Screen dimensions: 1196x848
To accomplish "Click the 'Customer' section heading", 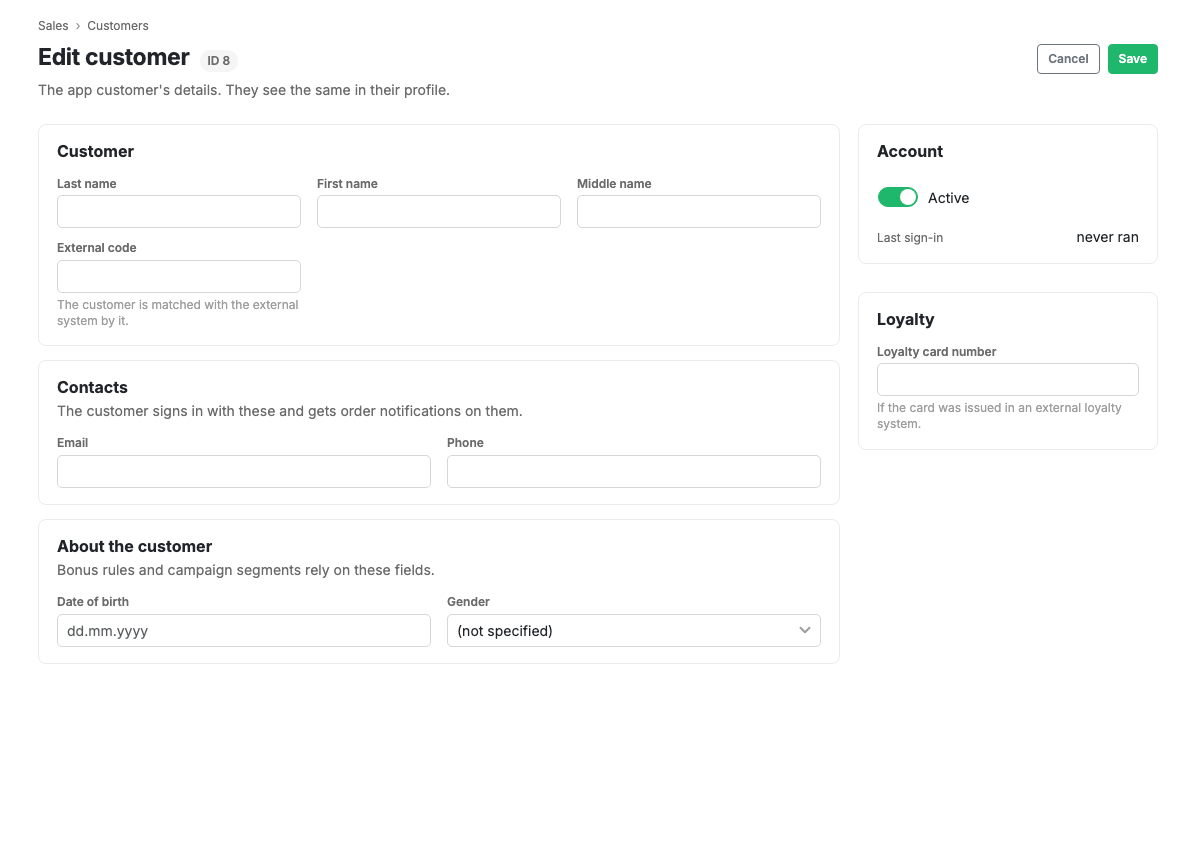I will [95, 151].
